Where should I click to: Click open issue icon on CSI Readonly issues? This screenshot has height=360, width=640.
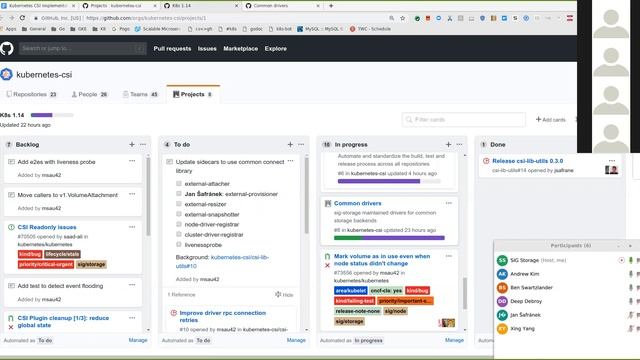click(x=11, y=227)
